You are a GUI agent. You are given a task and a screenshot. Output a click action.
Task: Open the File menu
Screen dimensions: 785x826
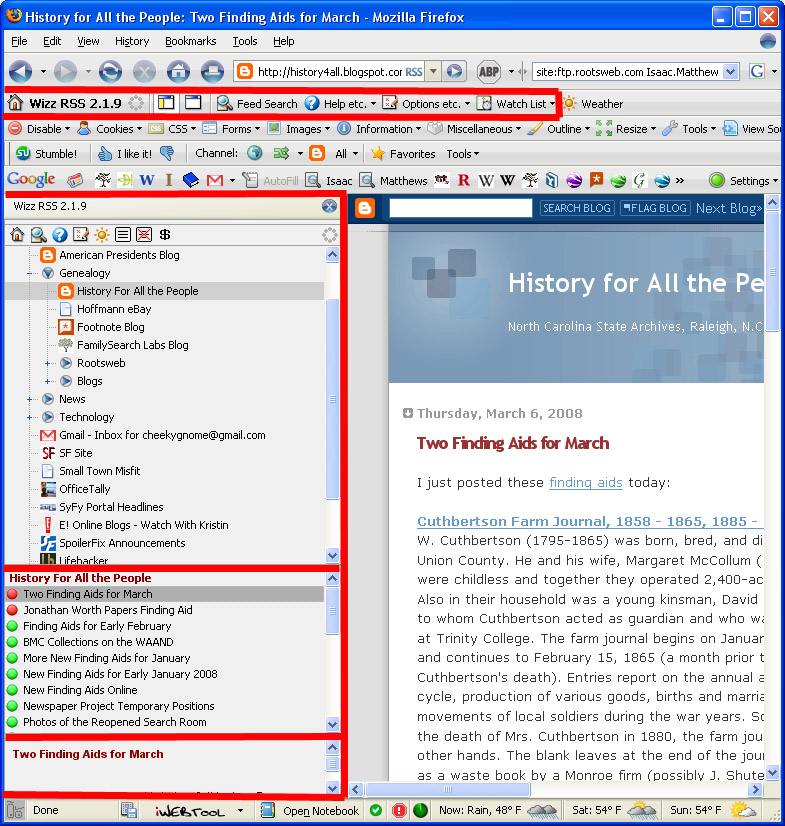tap(19, 41)
